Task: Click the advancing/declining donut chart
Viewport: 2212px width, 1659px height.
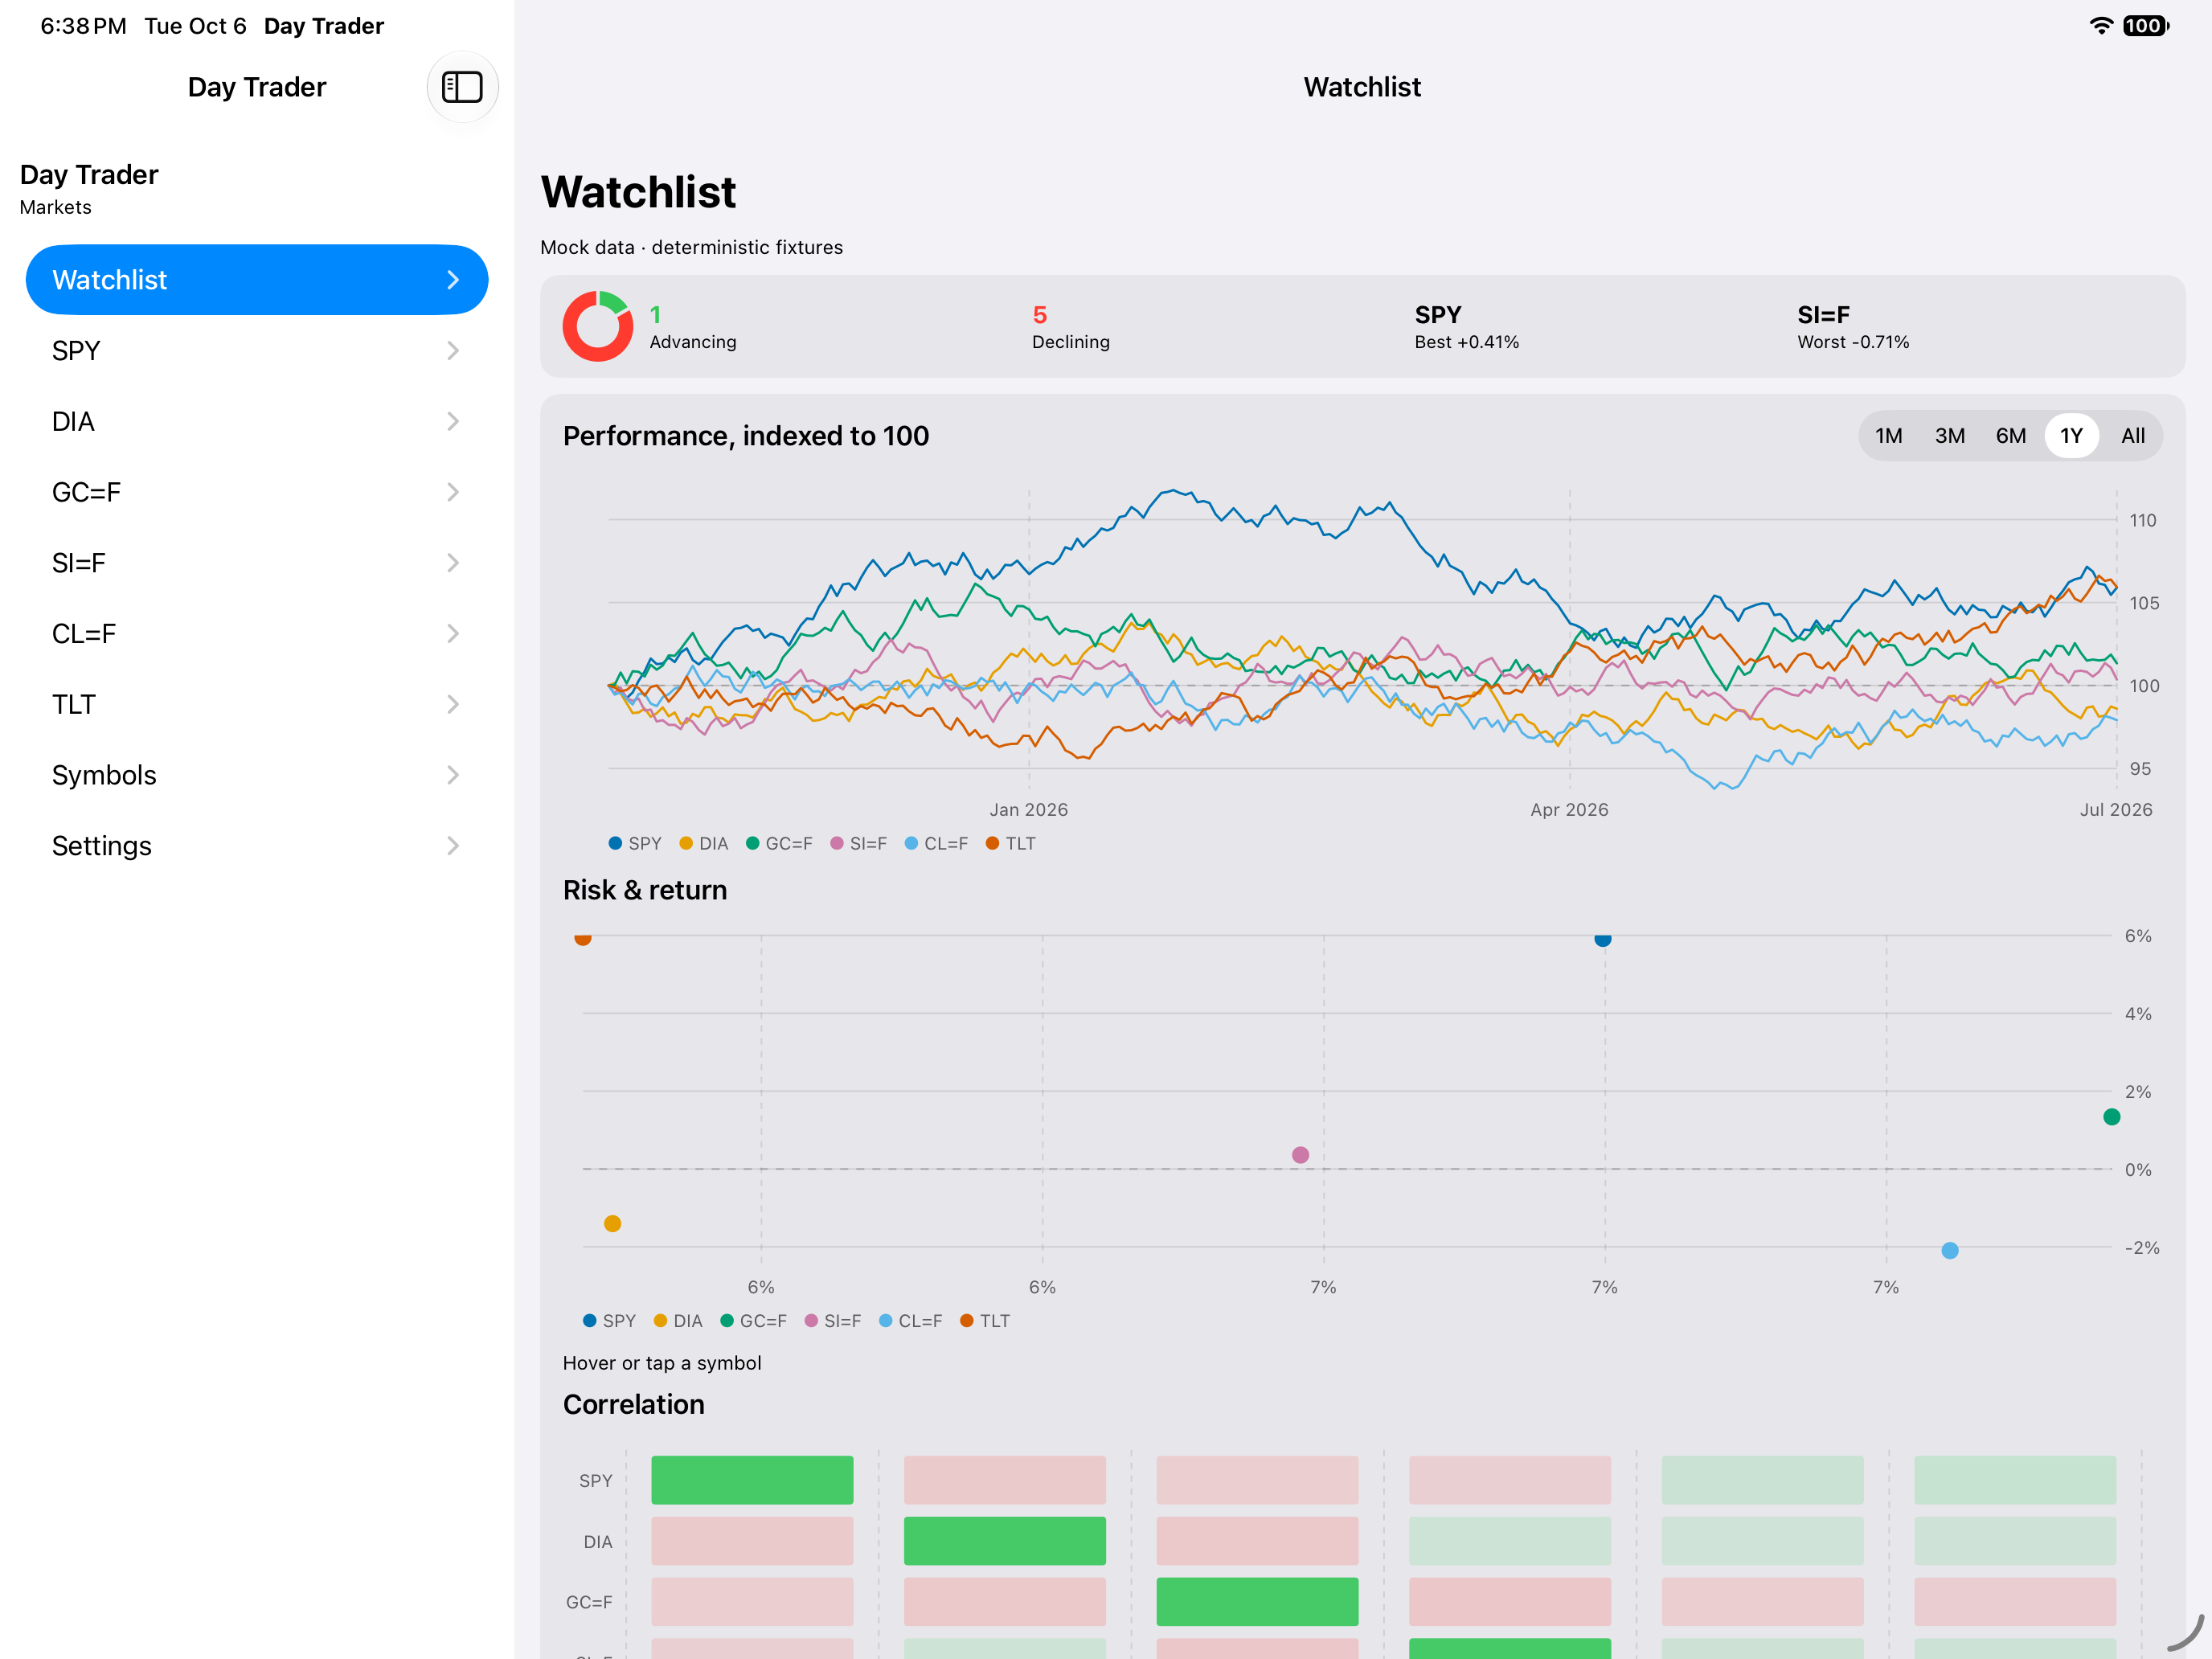Action: coord(598,326)
